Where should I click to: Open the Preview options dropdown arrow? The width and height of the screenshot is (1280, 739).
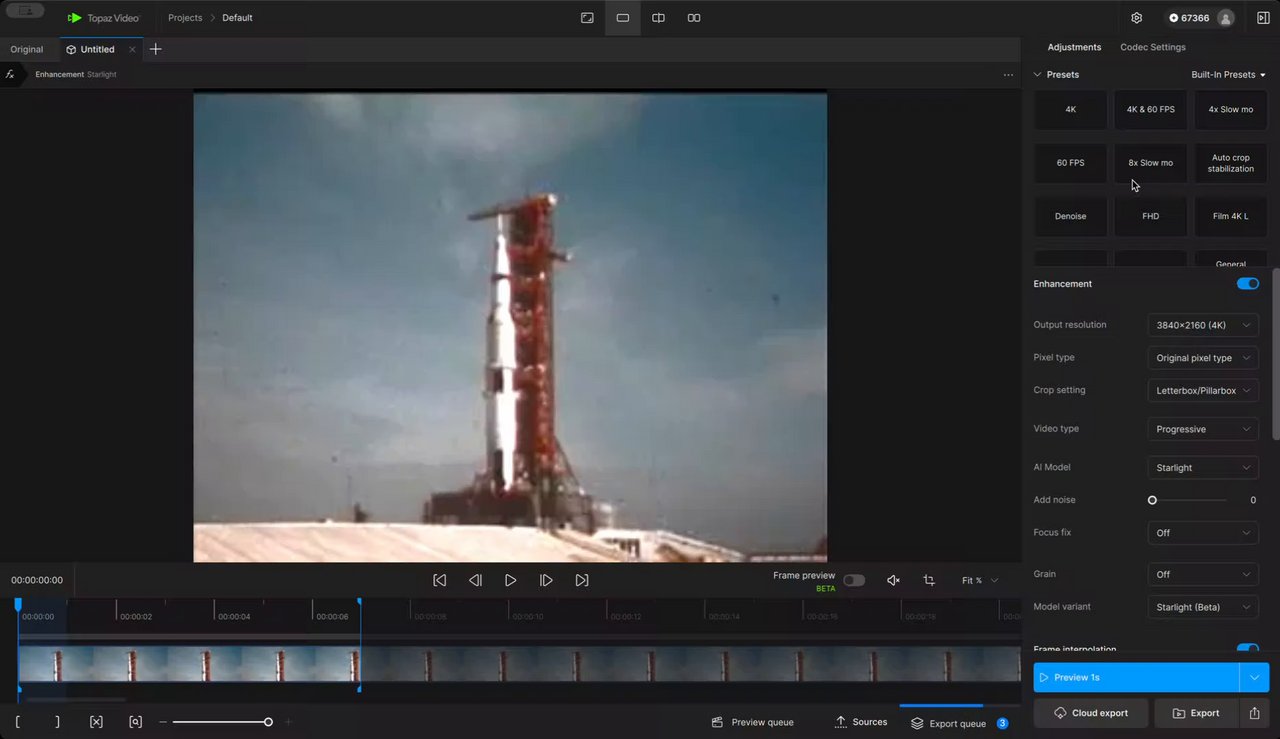[x=1254, y=677]
